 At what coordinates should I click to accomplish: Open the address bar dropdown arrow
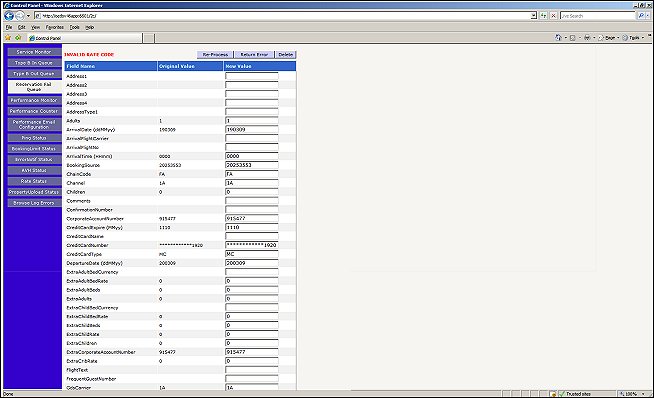point(533,16)
